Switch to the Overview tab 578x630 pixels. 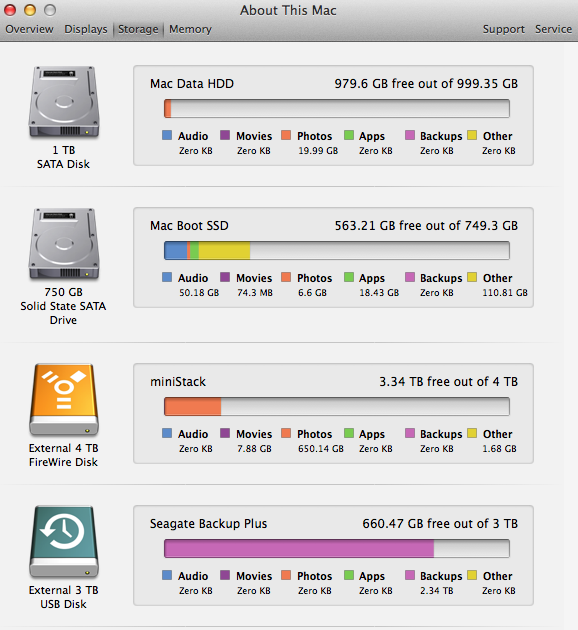point(29,29)
